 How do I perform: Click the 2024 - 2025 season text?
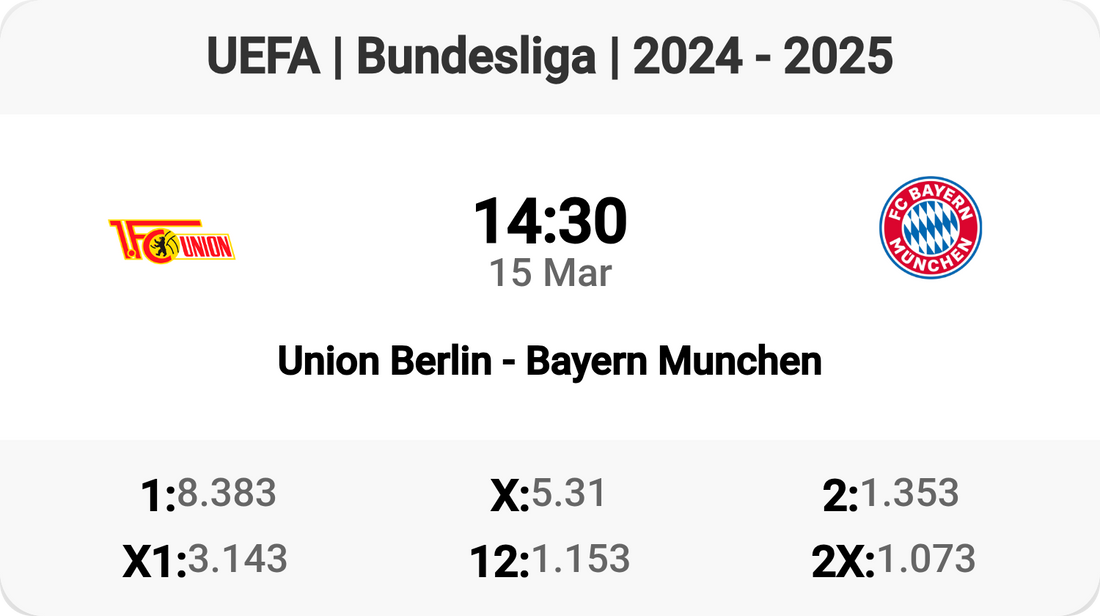[x=763, y=58]
